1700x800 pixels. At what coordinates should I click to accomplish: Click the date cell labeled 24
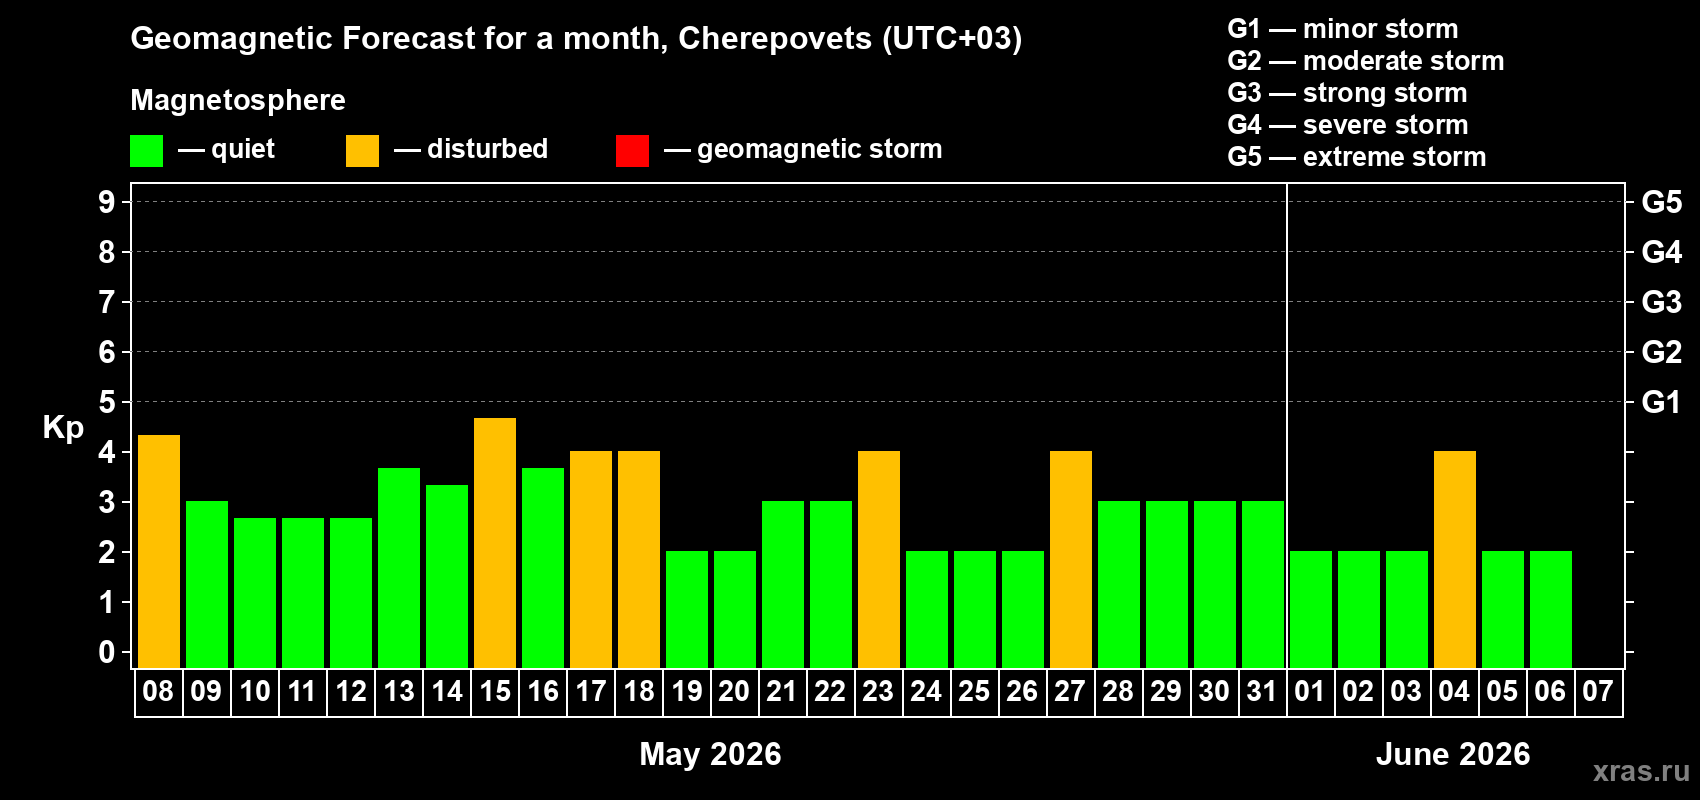927,692
